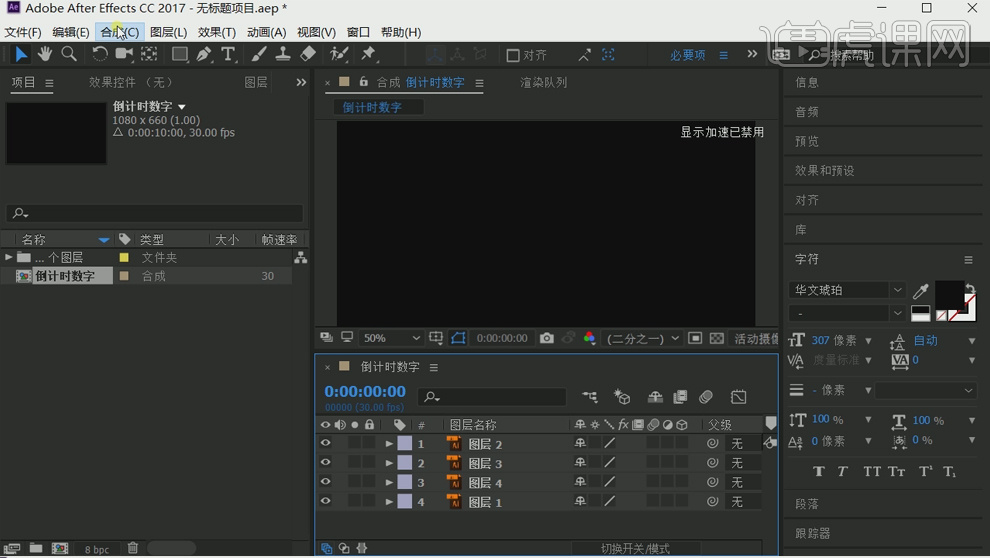Select the Eraser tool
Image resolution: width=990 pixels, height=558 pixels.
(308, 55)
